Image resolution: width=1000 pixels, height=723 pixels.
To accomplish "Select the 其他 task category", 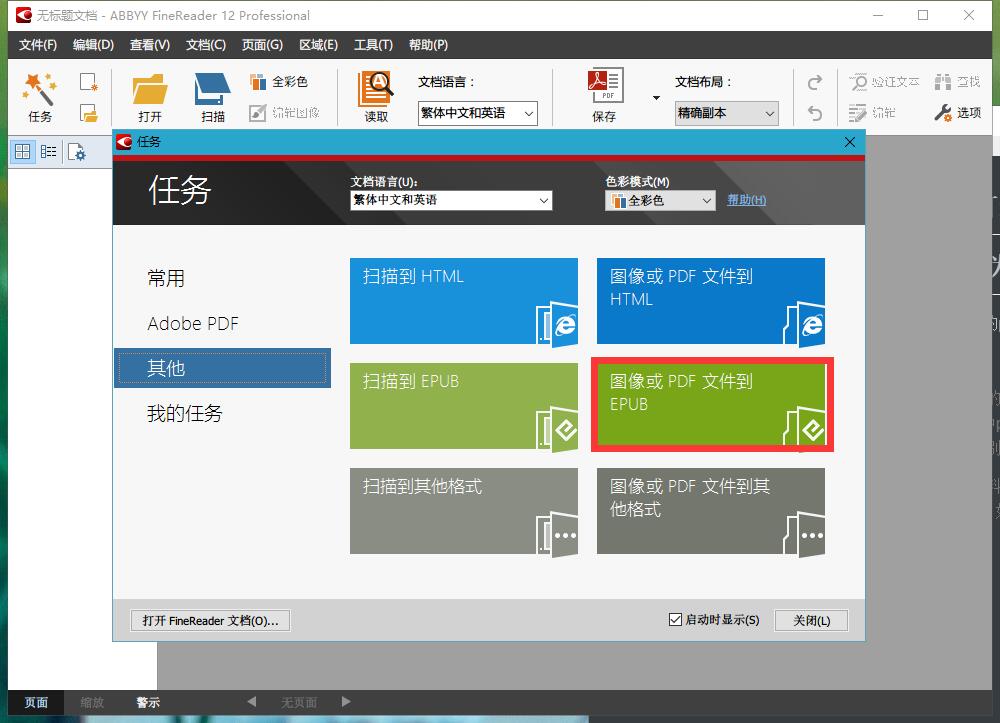I will 222,368.
